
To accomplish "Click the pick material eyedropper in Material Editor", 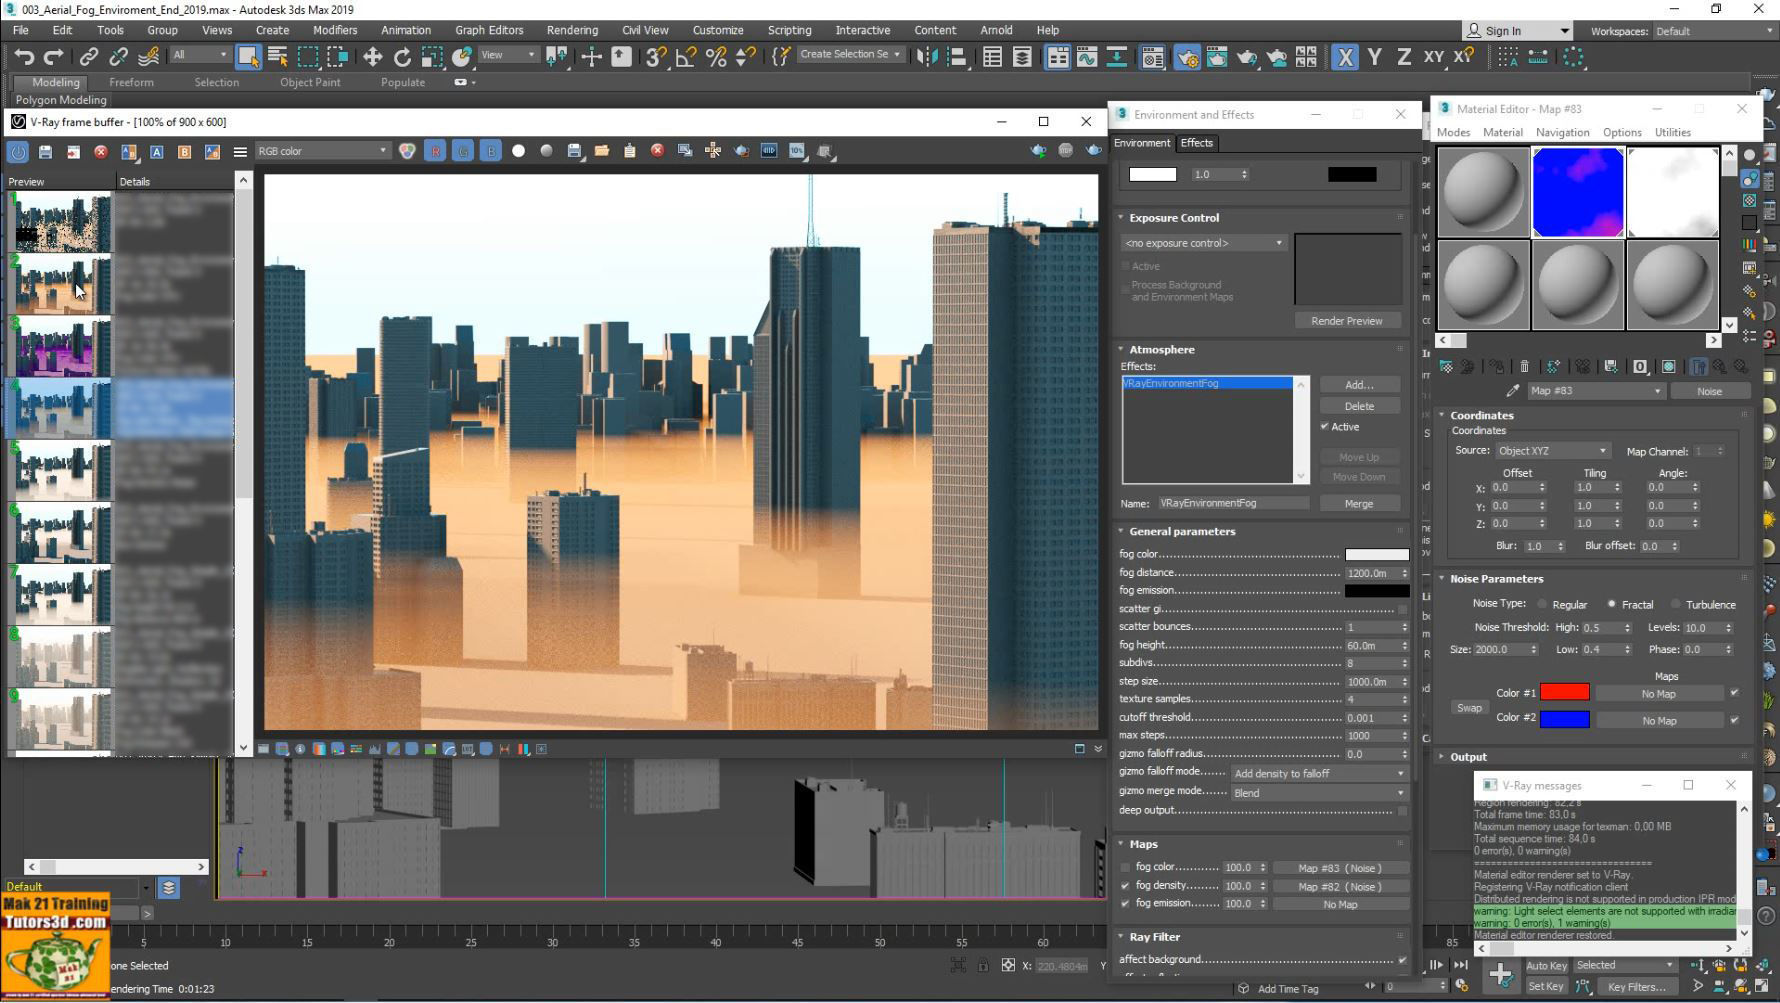I will [x=1512, y=391].
